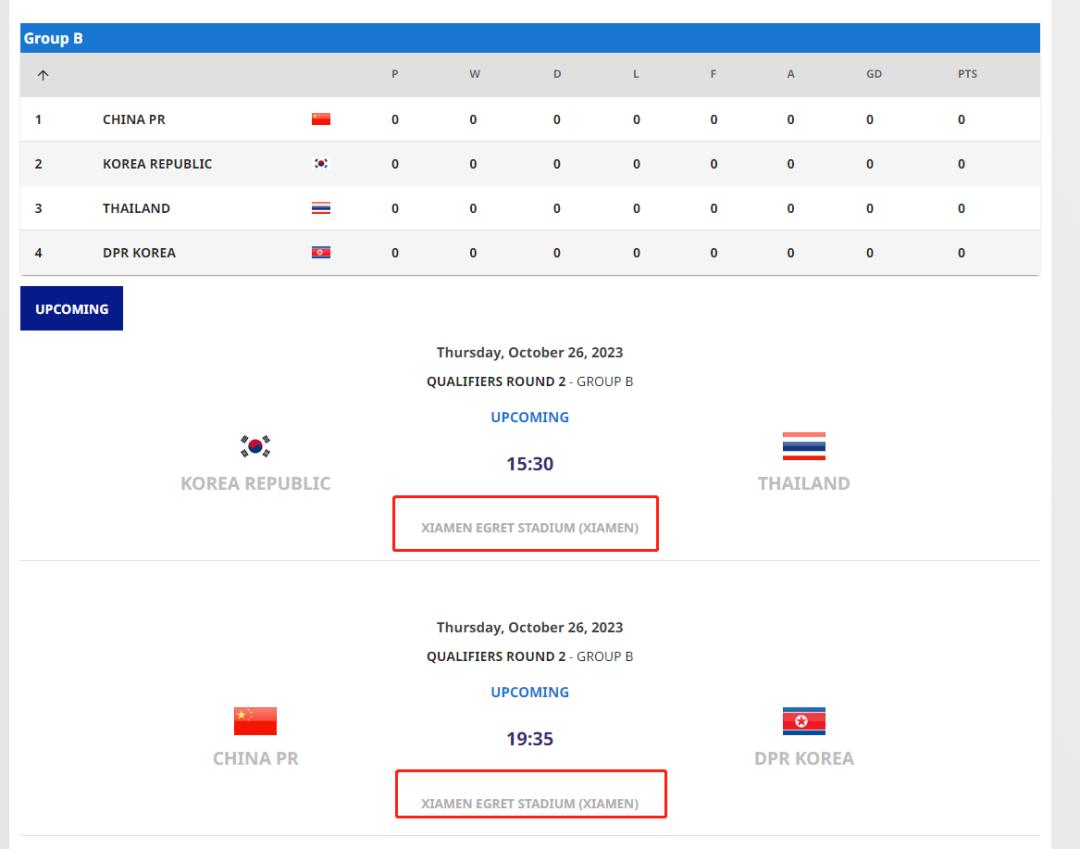Open THAILAND team row in standings

tap(530, 208)
